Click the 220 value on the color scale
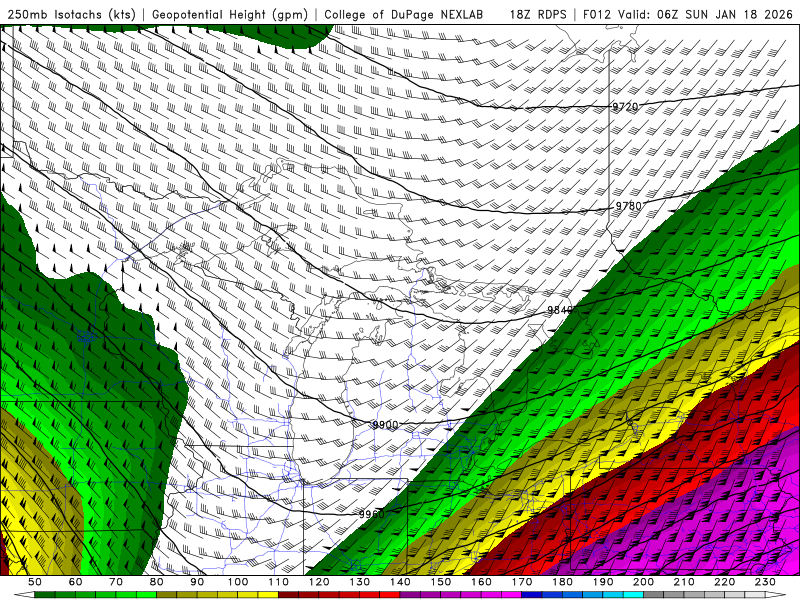This screenshot has height=600, width=800. 724,582
